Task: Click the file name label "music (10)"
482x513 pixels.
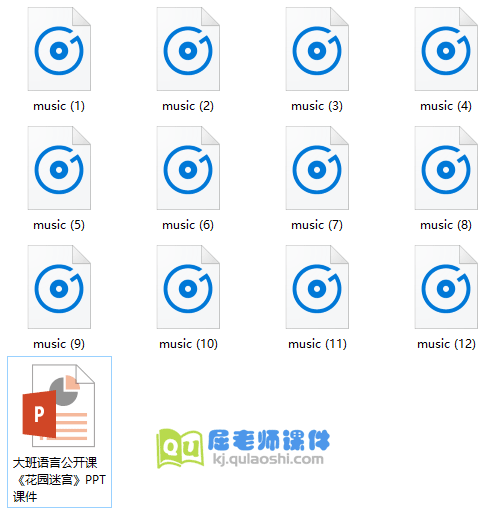Action: click(189, 344)
